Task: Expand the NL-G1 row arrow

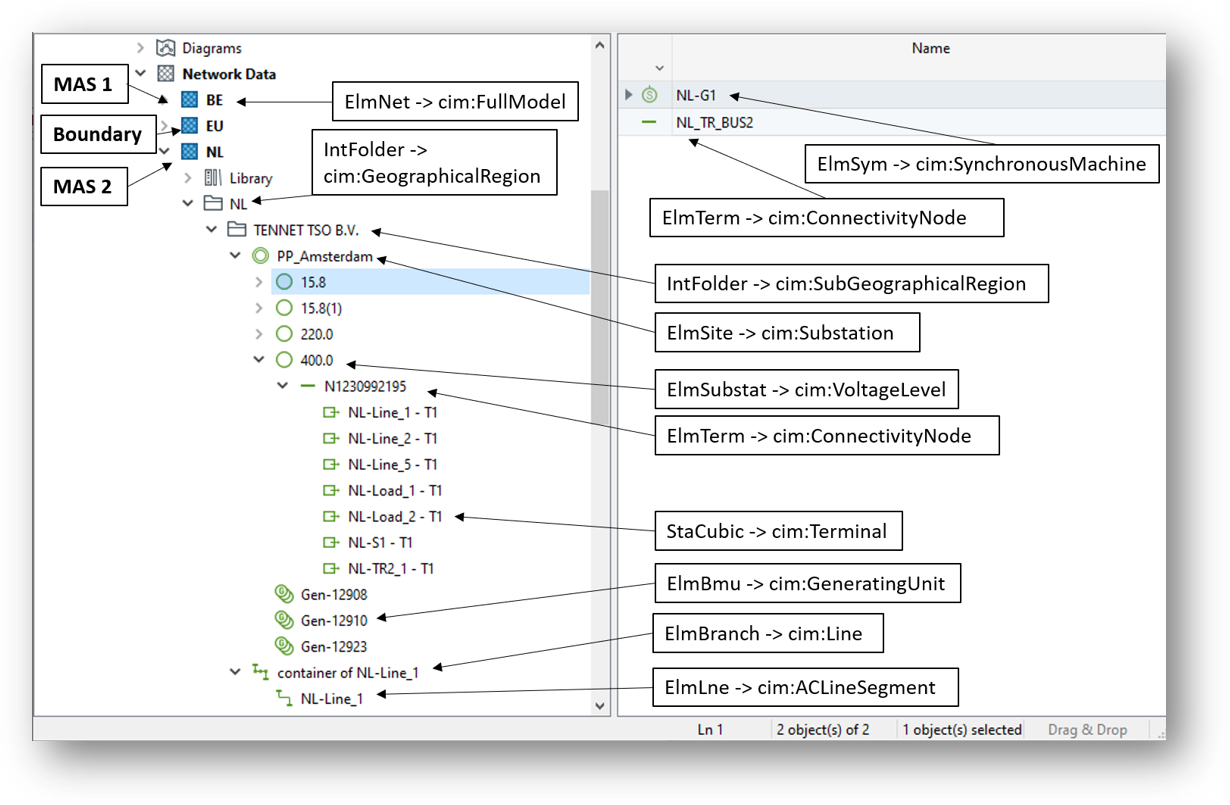Action: tap(628, 95)
